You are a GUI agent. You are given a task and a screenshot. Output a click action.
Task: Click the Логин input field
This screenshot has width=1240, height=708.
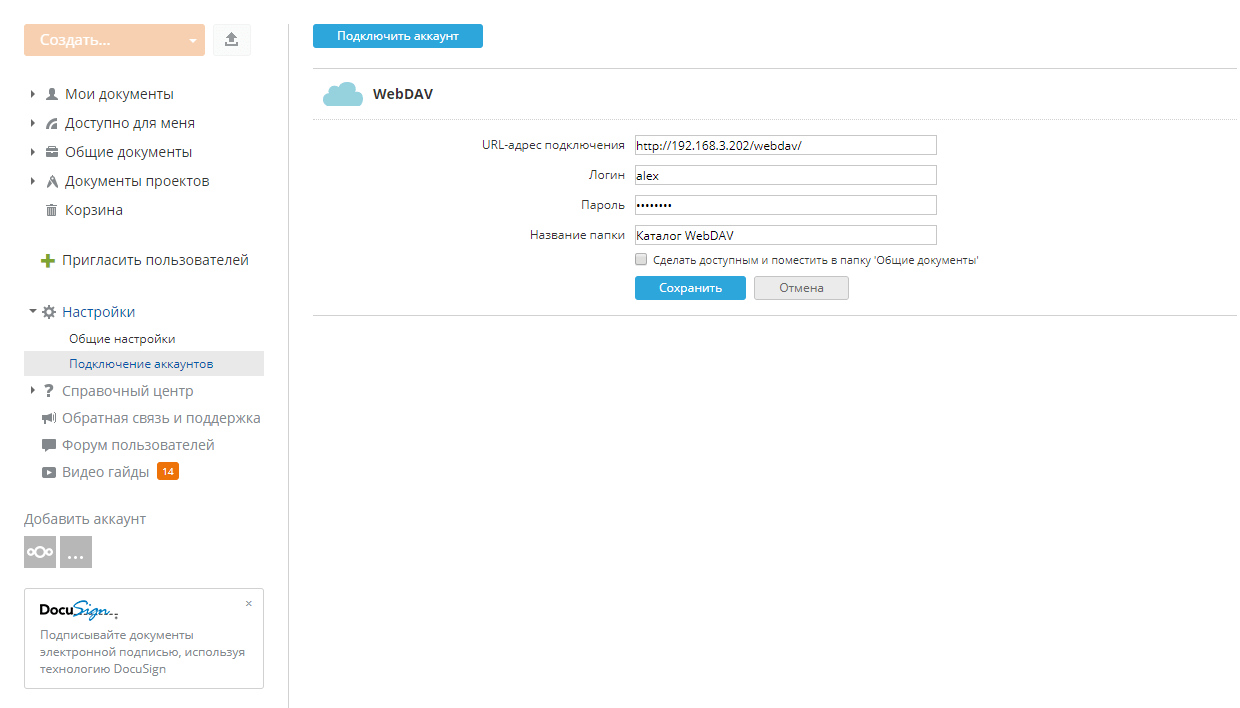pyautogui.click(x=785, y=175)
